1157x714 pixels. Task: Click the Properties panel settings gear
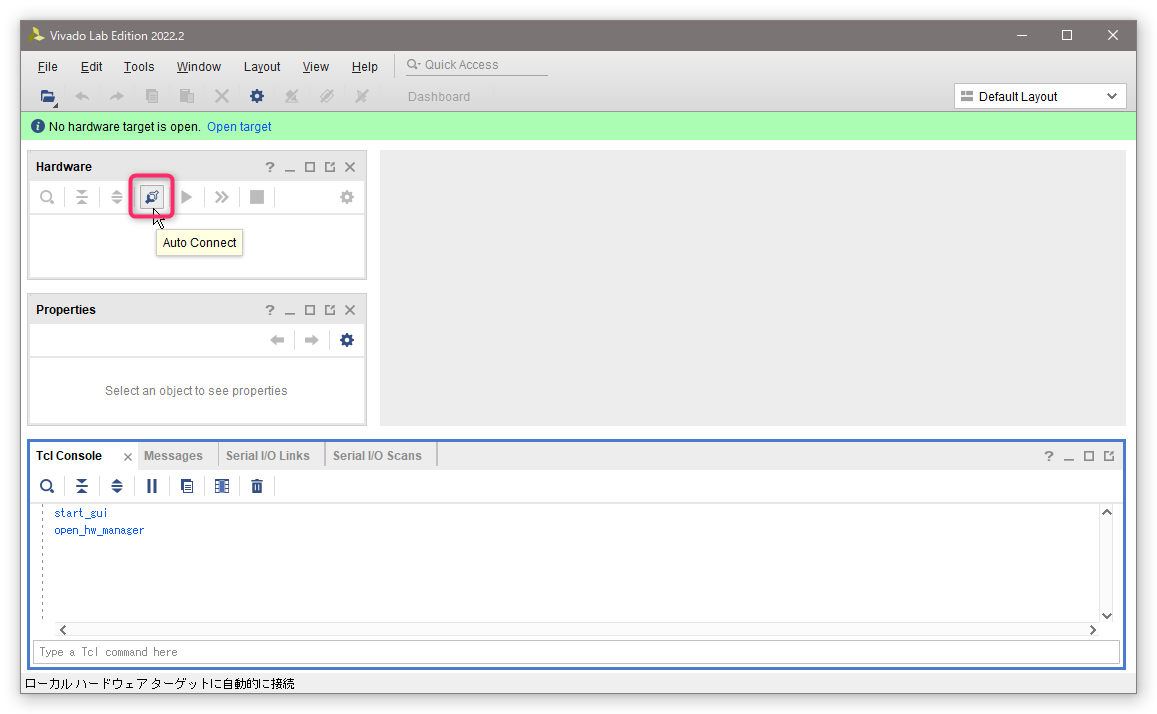click(346, 340)
